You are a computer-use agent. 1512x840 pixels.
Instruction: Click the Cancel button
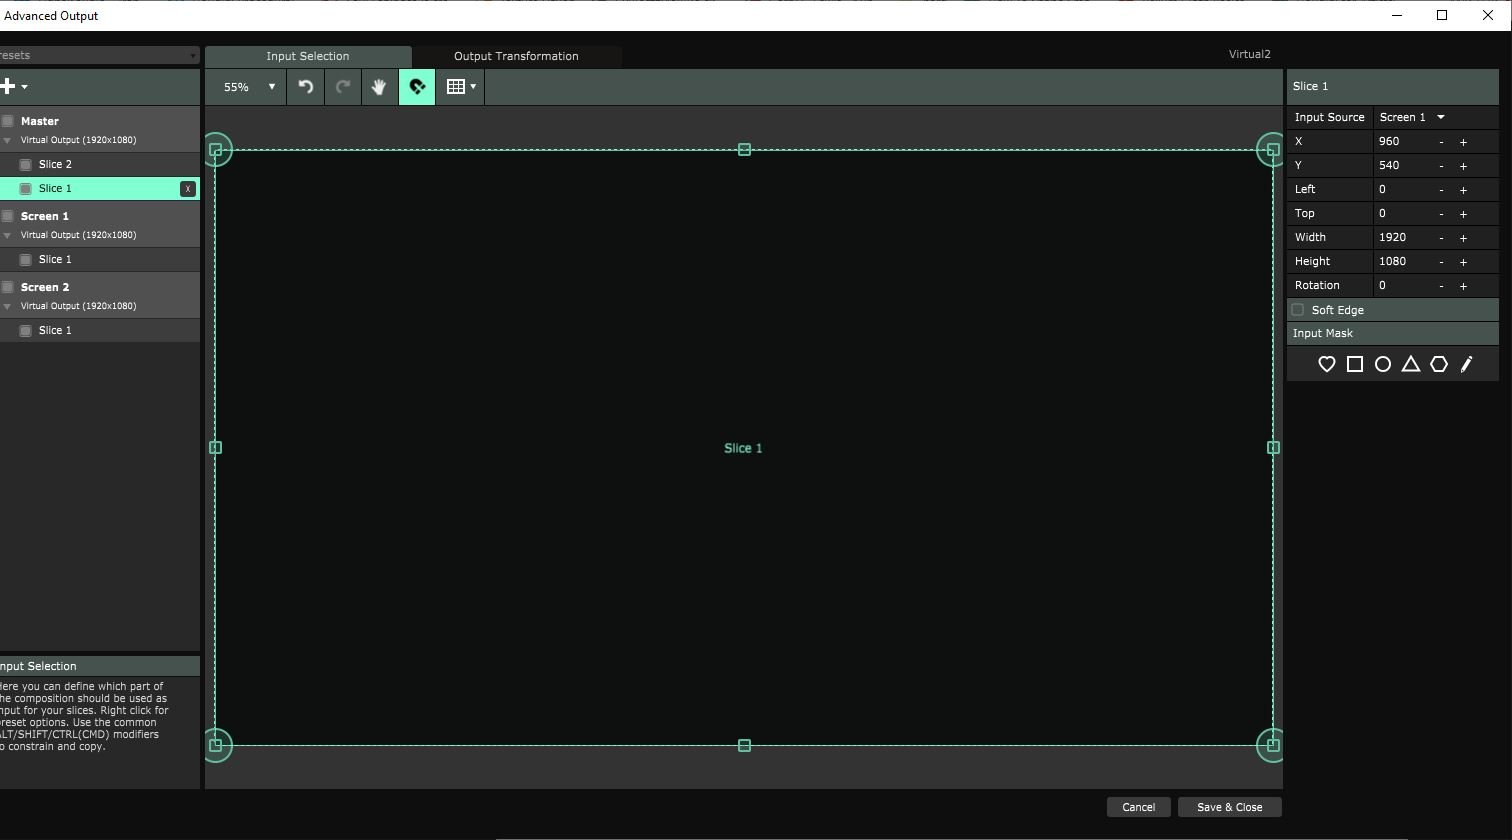1138,807
